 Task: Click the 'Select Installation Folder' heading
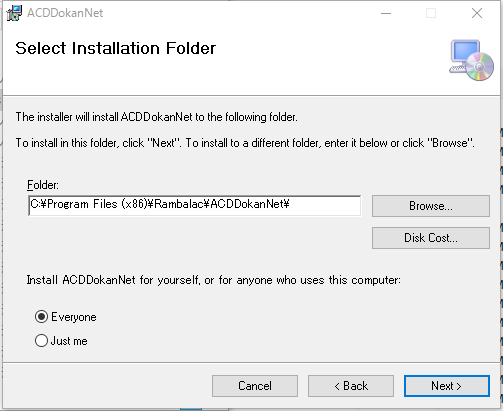click(x=116, y=48)
